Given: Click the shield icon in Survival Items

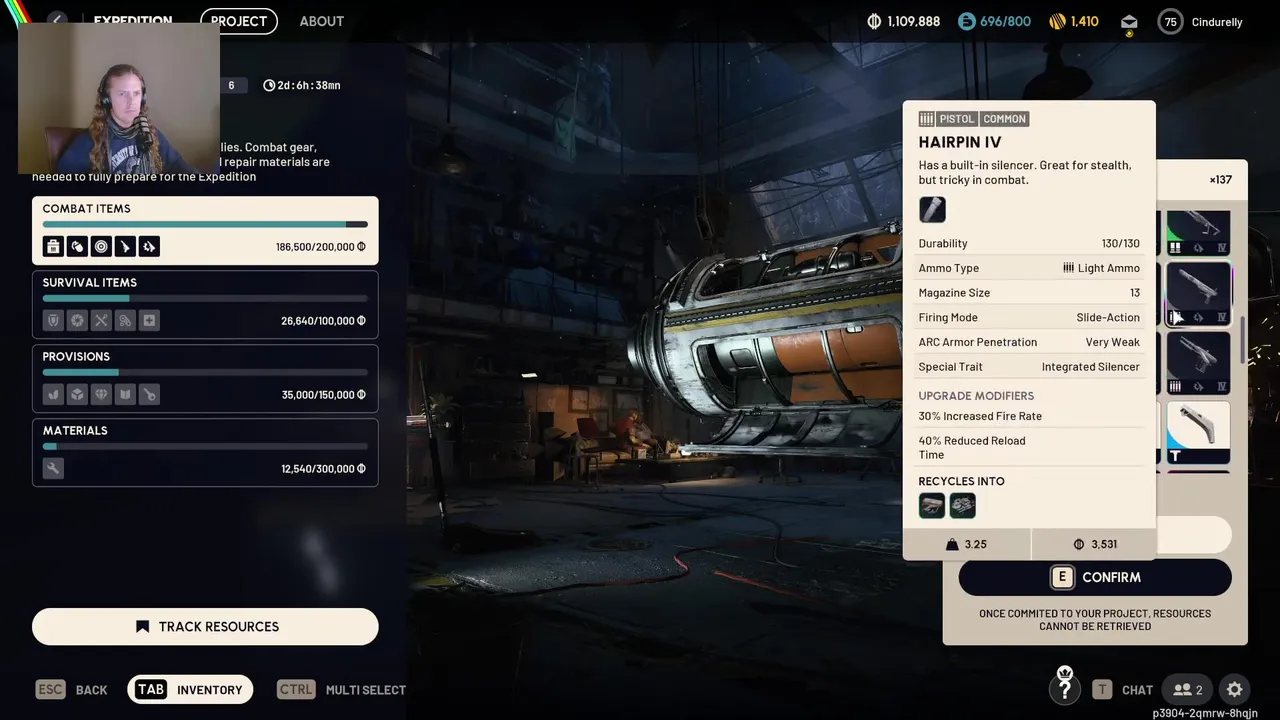Looking at the screenshot, I should pyautogui.click(x=53, y=321).
